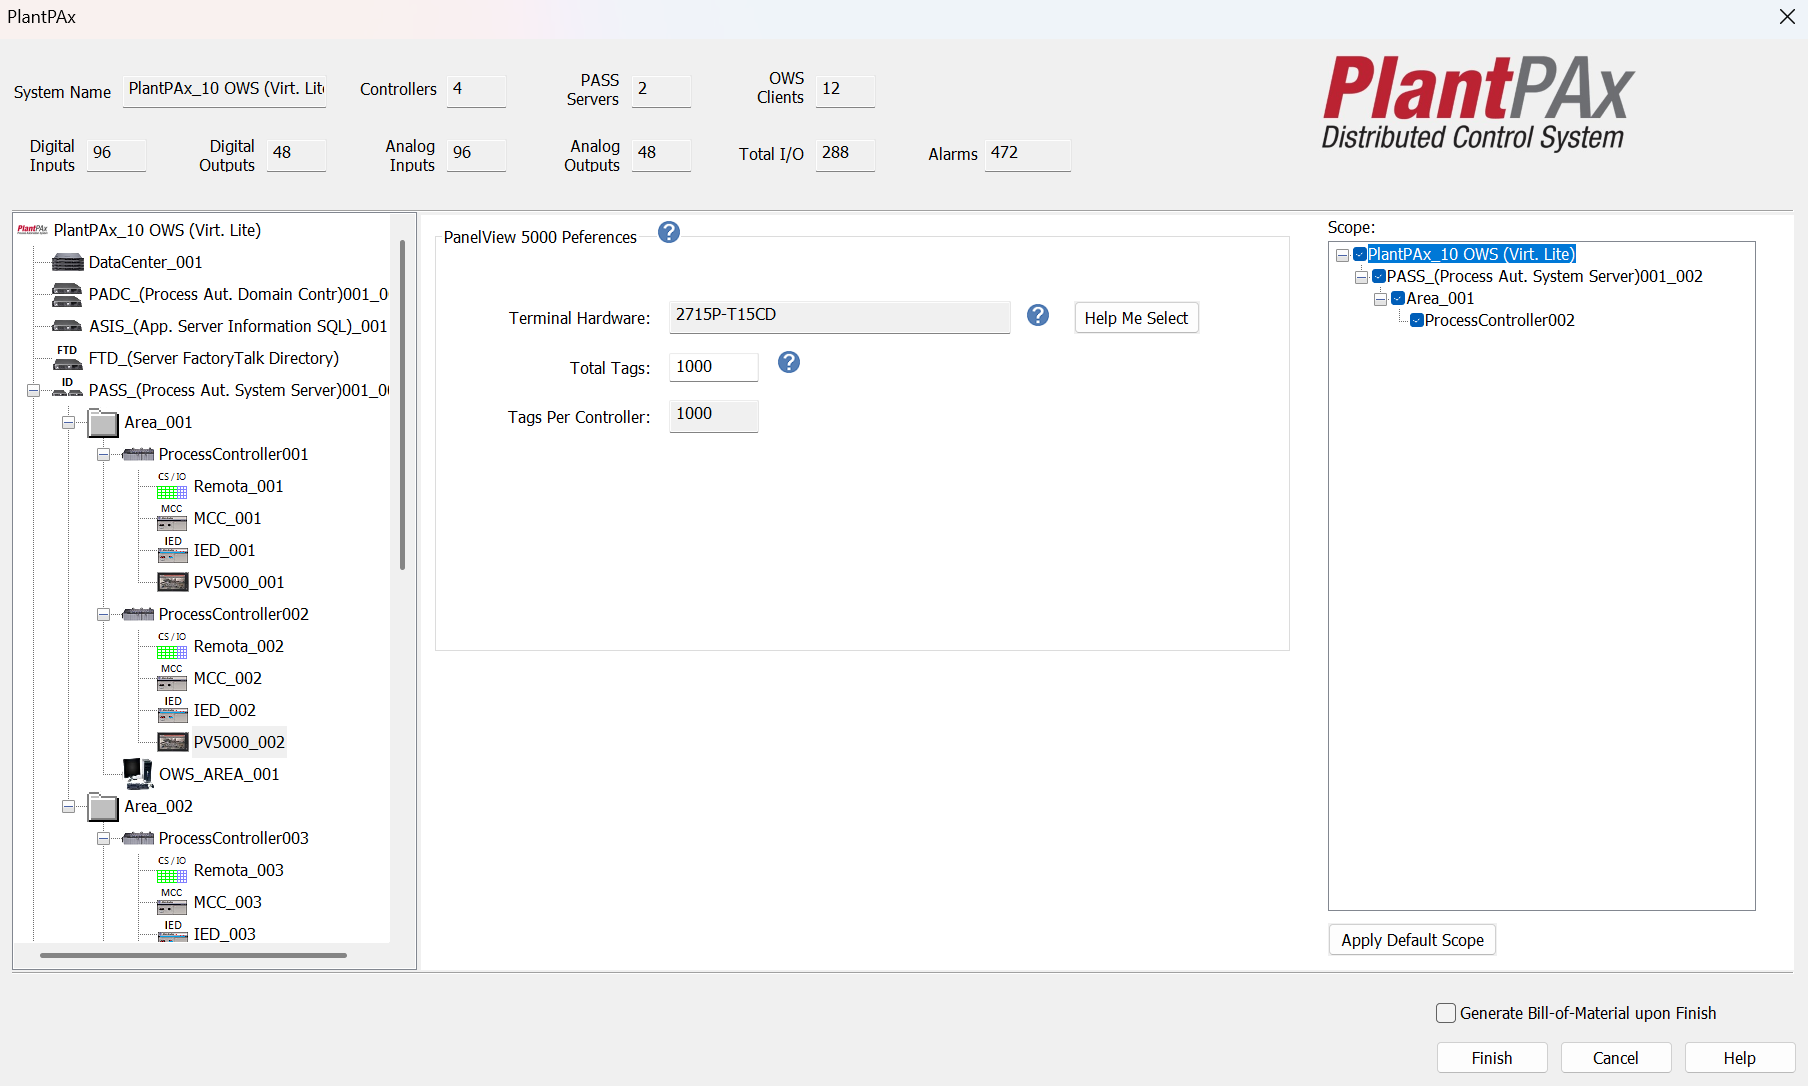Click the Finish button
Viewport: 1808px width, 1086px height.
point(1492,1058)
